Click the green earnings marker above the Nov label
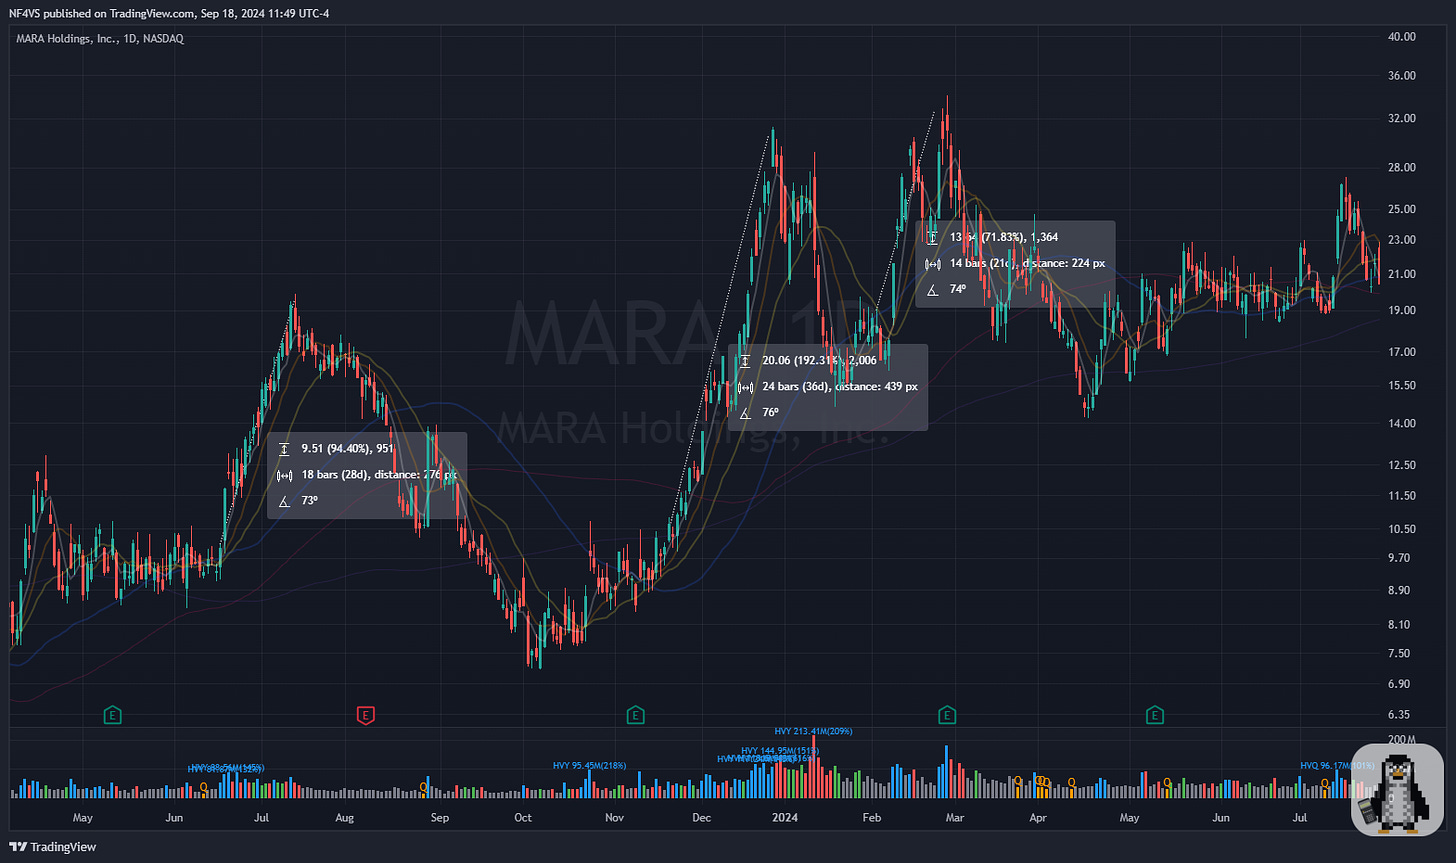The width and height of the screenshot is (1456, 863). [x=634, y=715]
